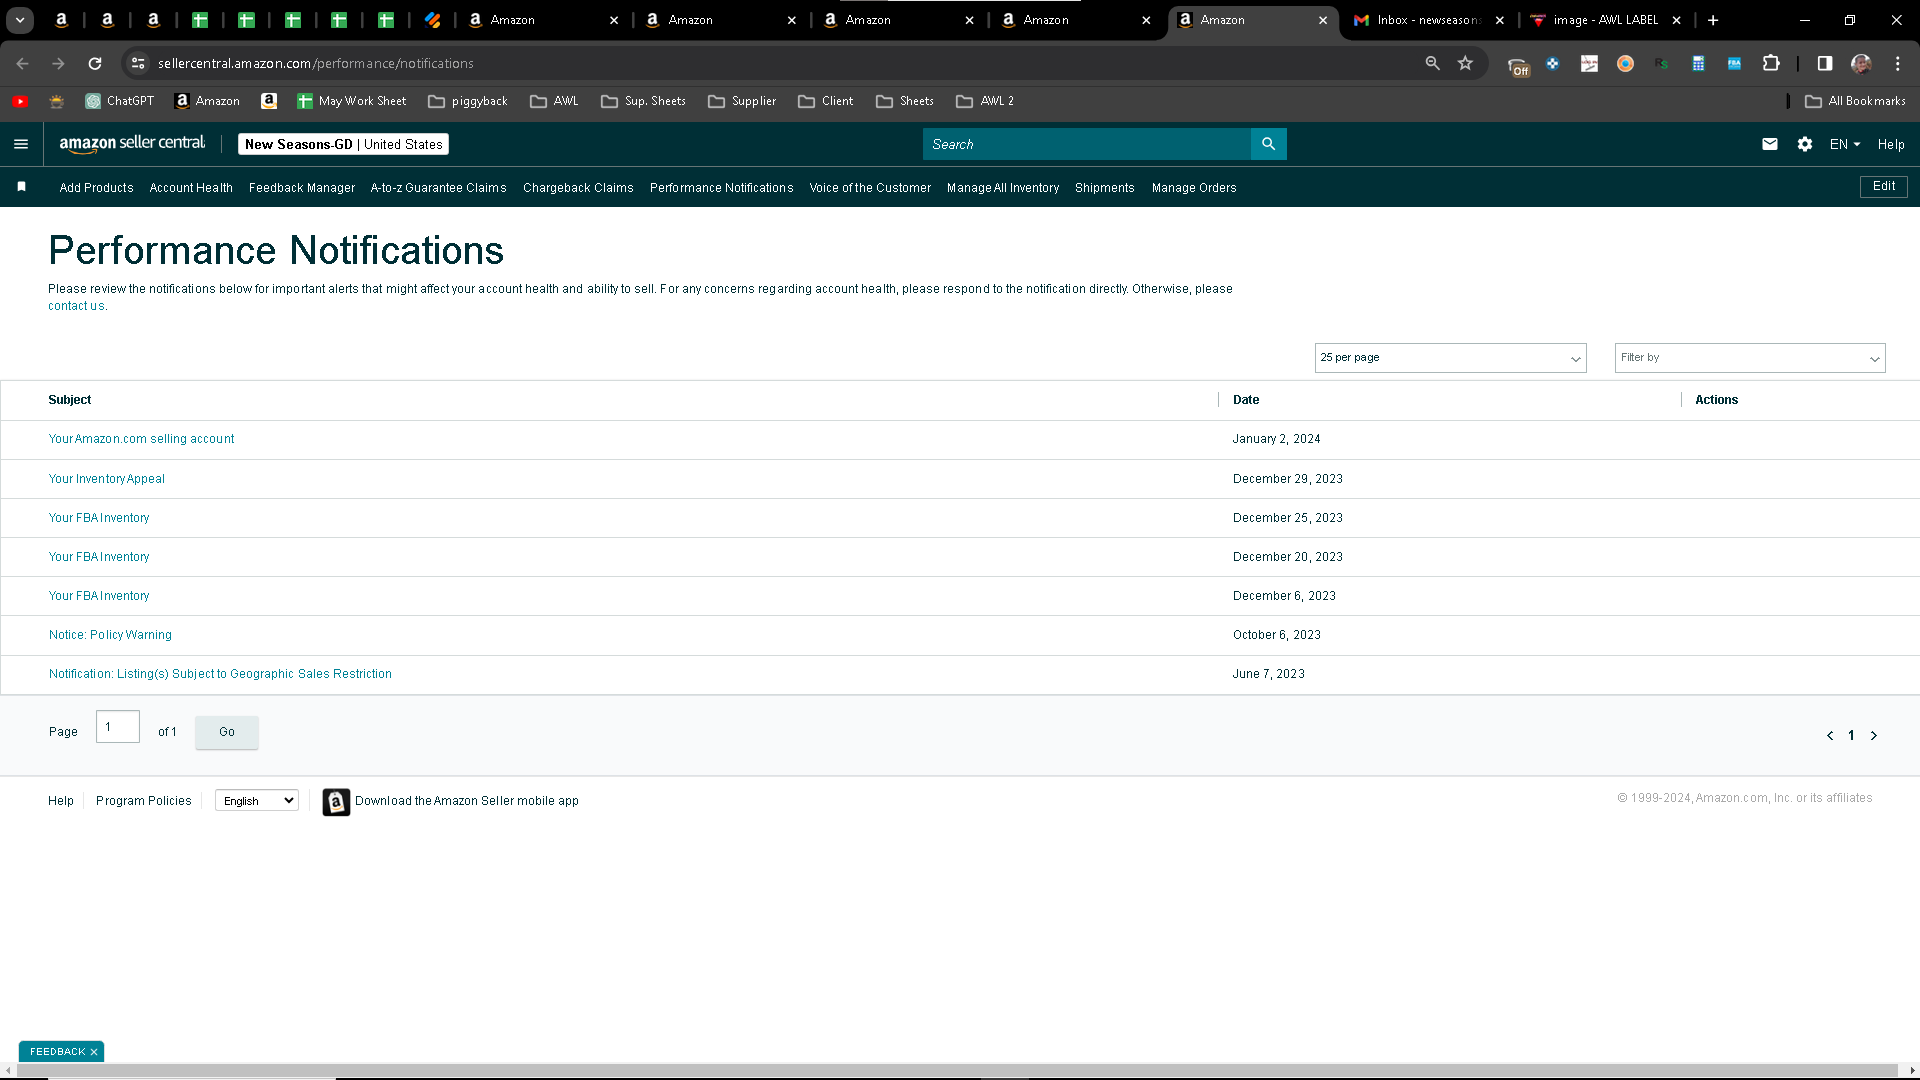Bookmark this page with the star icon
Viewport: 1920px width, 1080px height.
coord(1465,63)
